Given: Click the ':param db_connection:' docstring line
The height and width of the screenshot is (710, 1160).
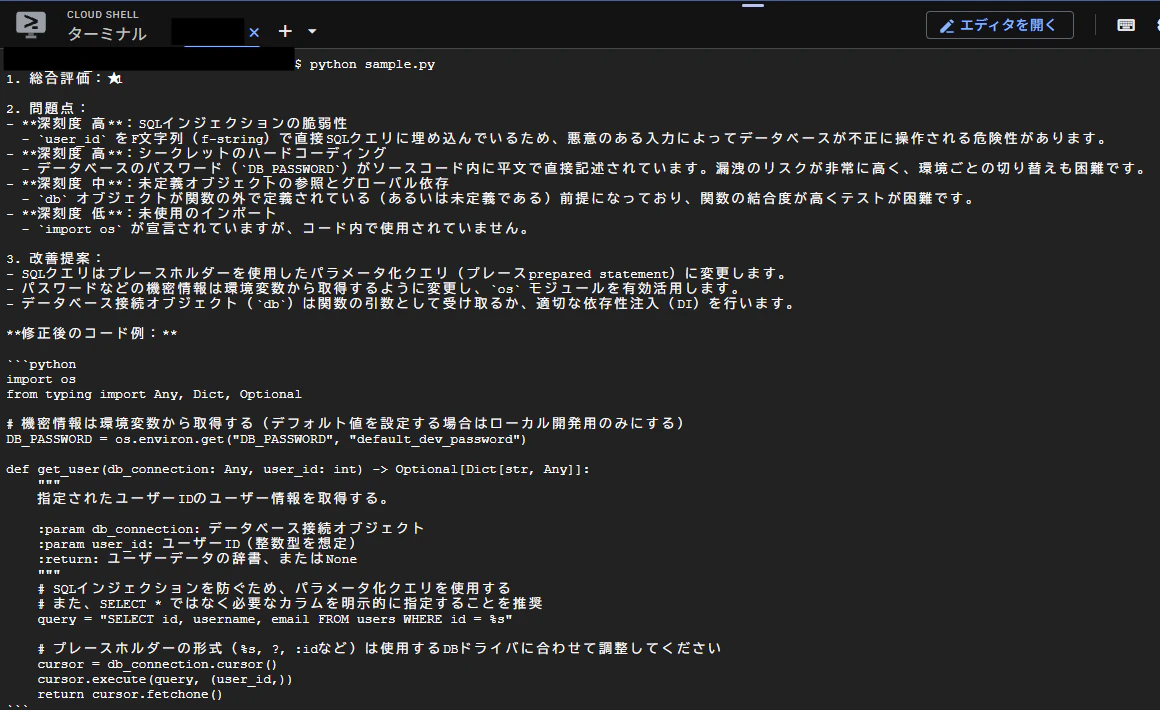Looking at the screenshot, I should click(232, 529).
